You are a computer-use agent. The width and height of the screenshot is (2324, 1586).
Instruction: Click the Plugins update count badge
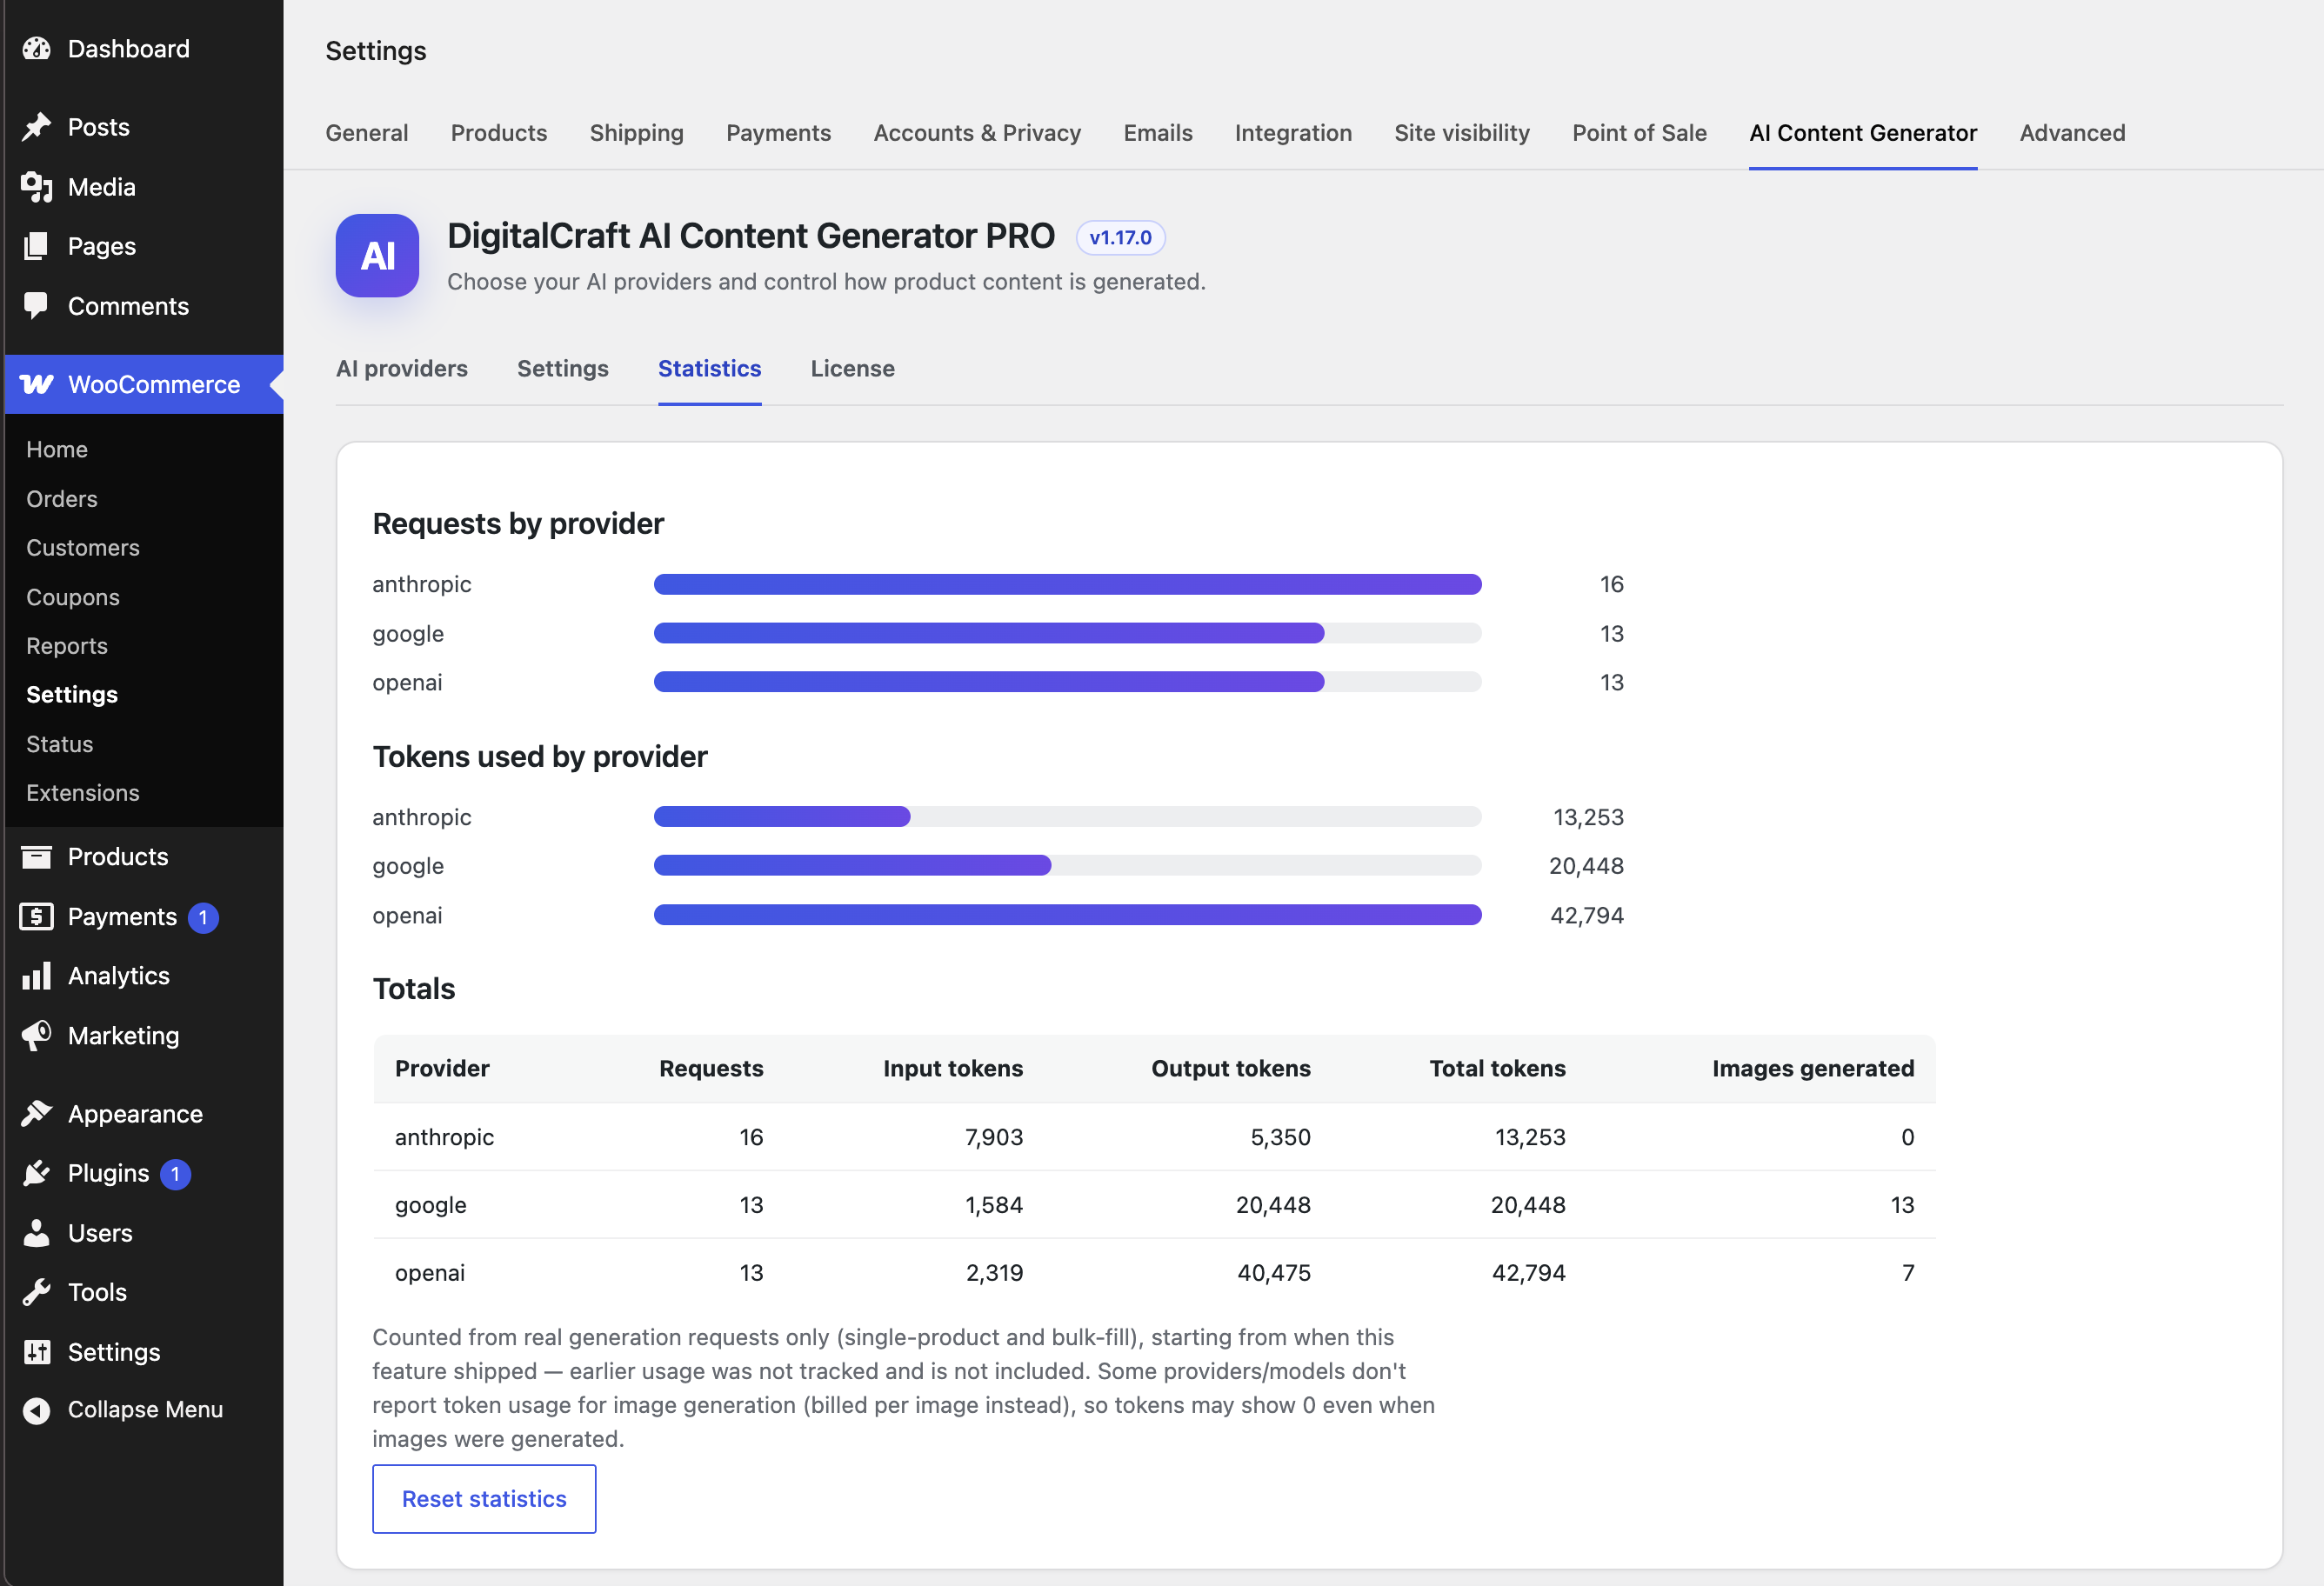point(175,1174)
